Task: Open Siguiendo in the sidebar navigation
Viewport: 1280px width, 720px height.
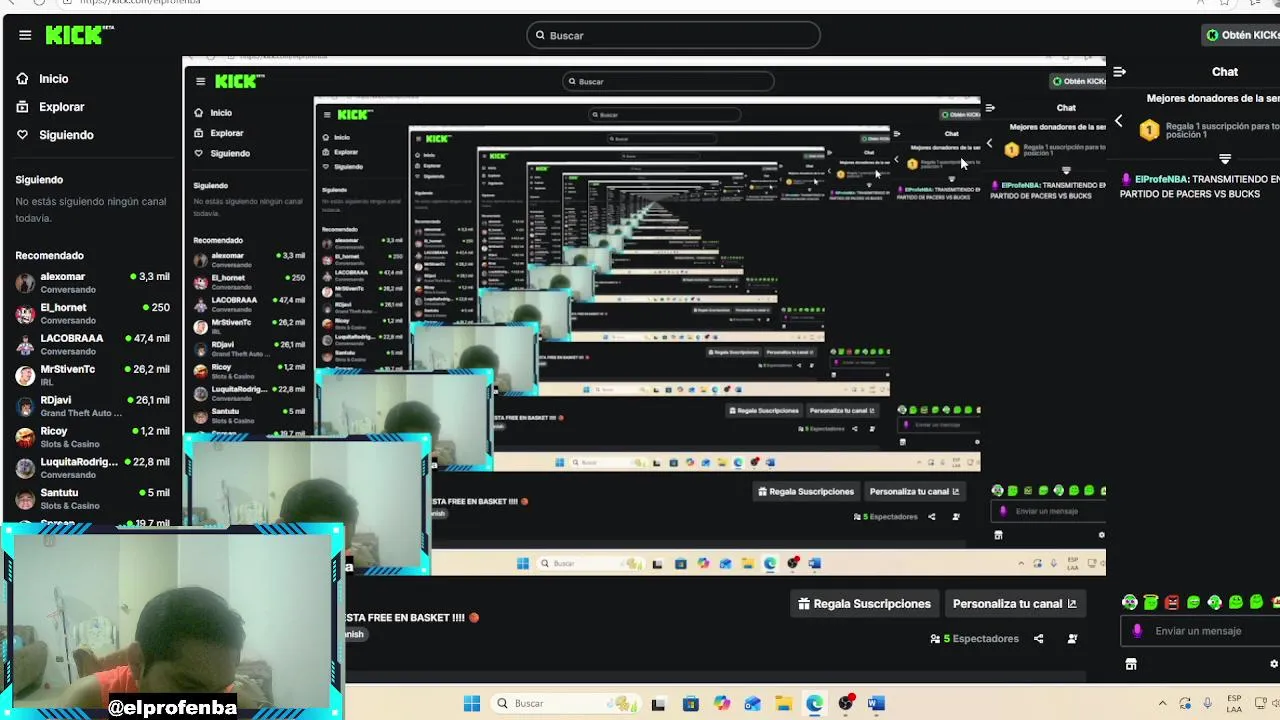Action: pos(66,135)
